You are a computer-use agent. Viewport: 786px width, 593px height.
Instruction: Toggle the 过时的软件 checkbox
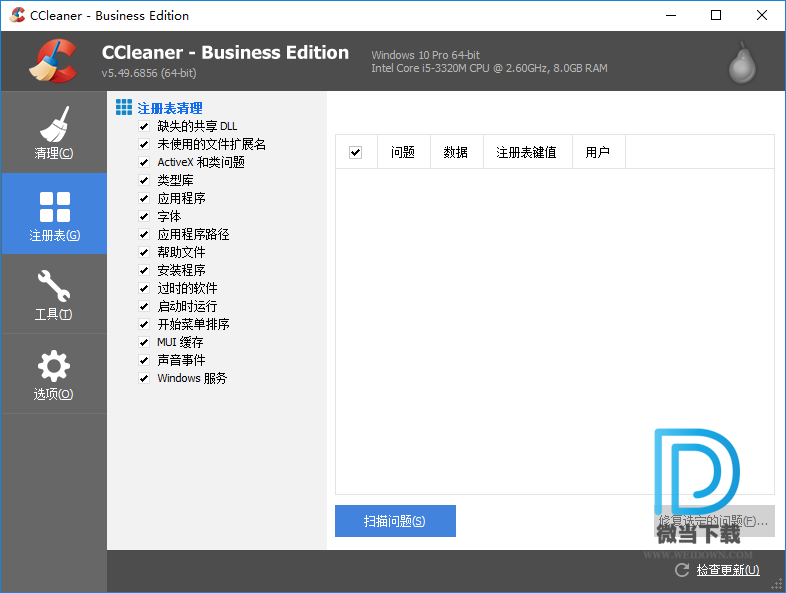[144, 288]
